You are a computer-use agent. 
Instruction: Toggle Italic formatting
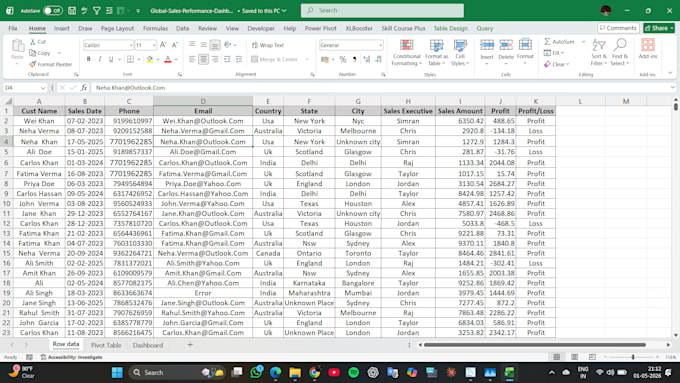click(x=100, y=59)
